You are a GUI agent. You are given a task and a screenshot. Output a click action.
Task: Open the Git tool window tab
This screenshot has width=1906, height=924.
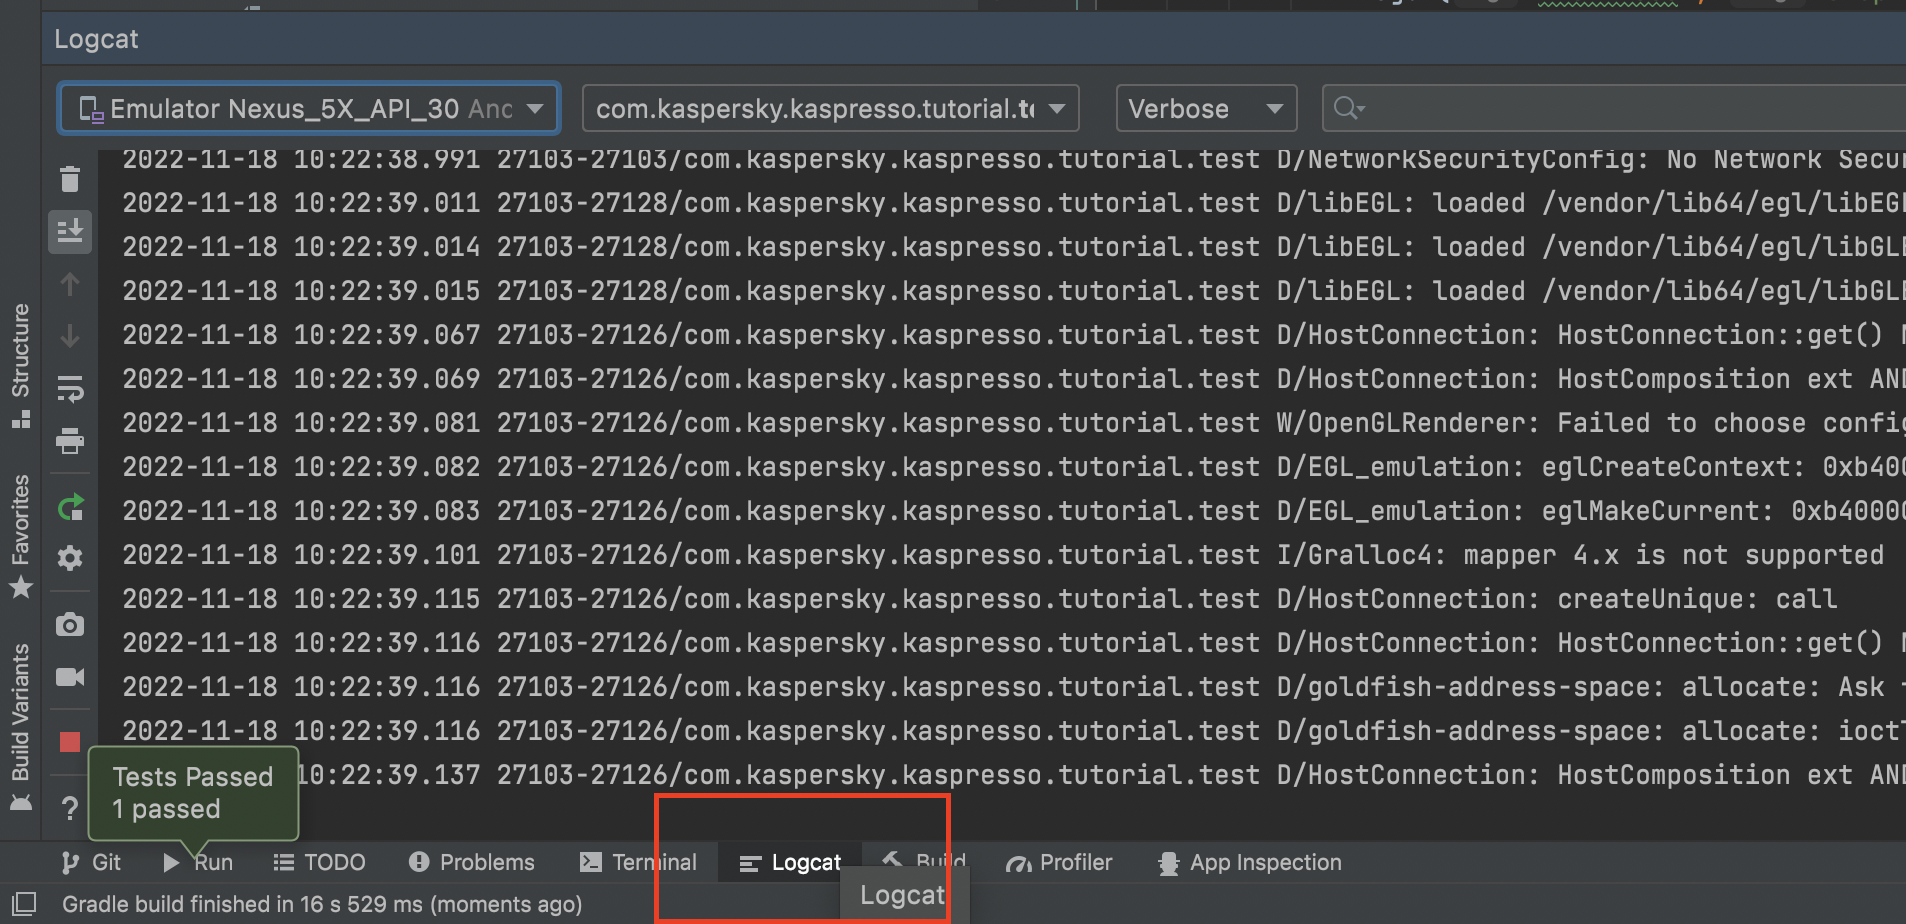pyautogui.click(x=91, y=862)
